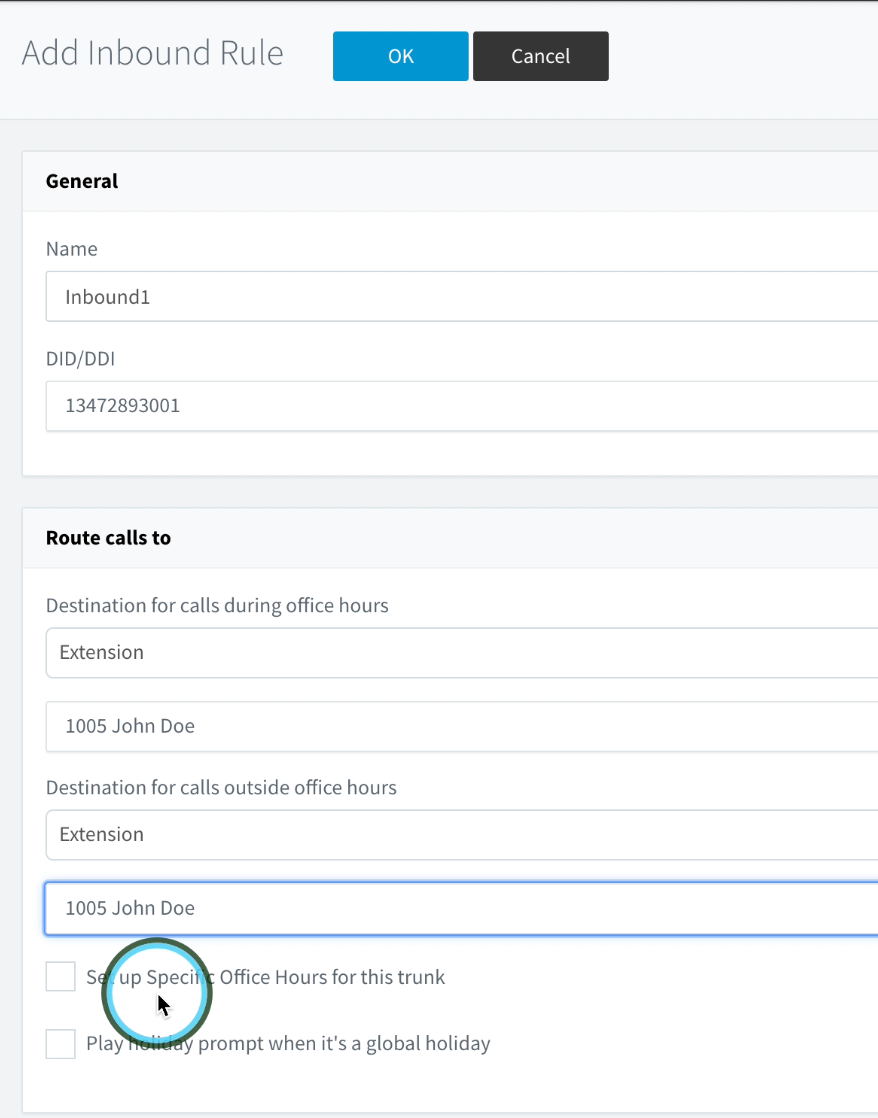This screenshot has height=1118, width=878.
Task: Click the blue OK button
Action: 400,56
